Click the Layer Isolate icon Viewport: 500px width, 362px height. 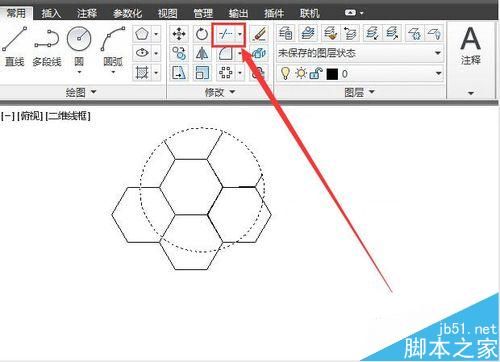pyautogui.click(x=372, y=33)
